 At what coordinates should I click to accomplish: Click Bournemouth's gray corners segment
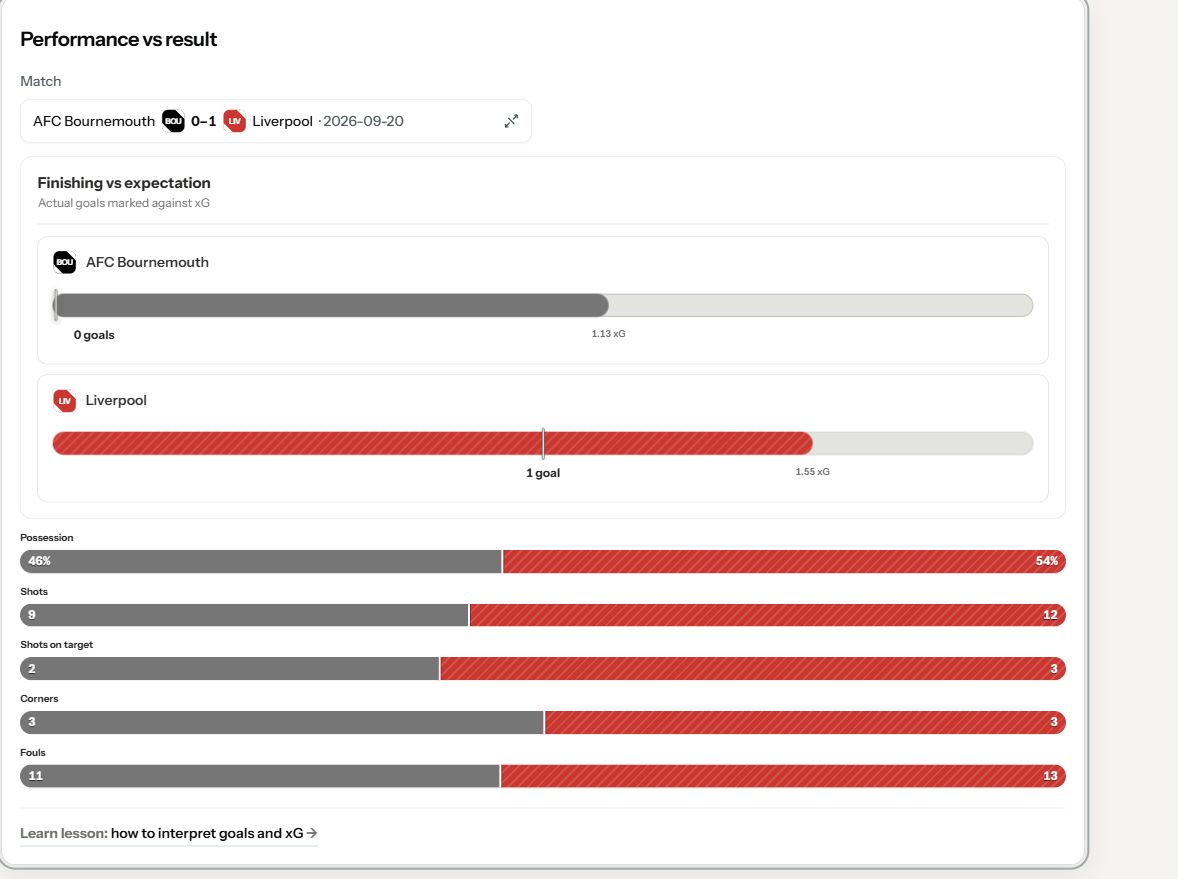click(x=282, y=722)
